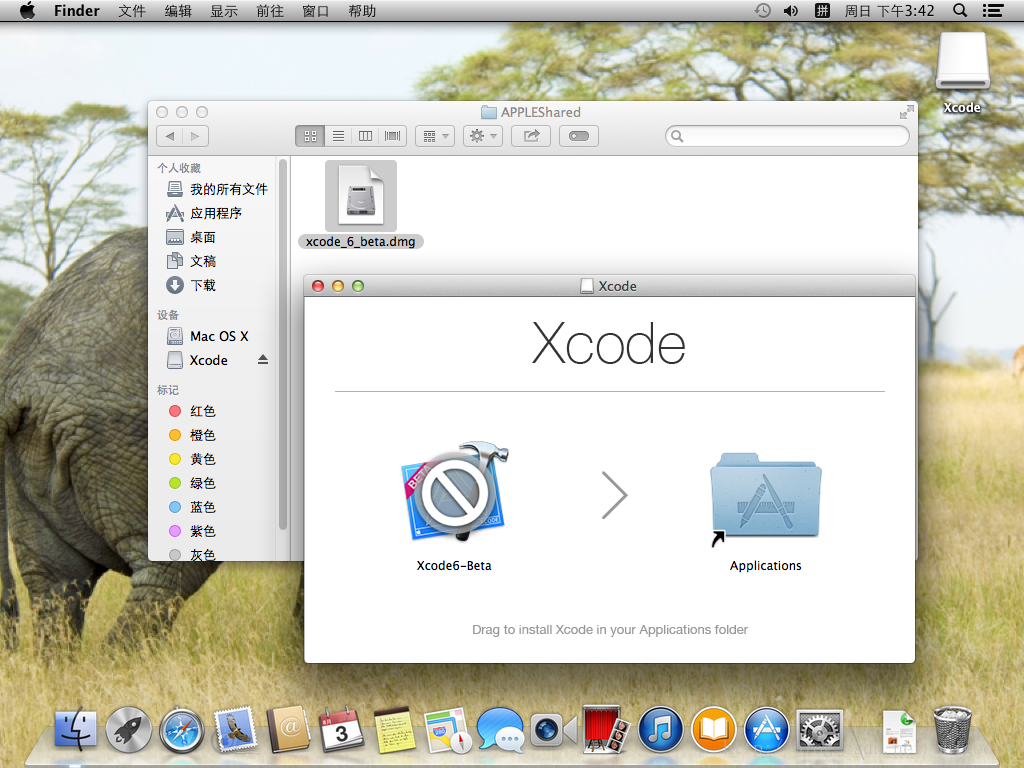Click the sidebar vertical scrollbar
Viewport: 1024px width, 768px height.
(x=283, y=344)
